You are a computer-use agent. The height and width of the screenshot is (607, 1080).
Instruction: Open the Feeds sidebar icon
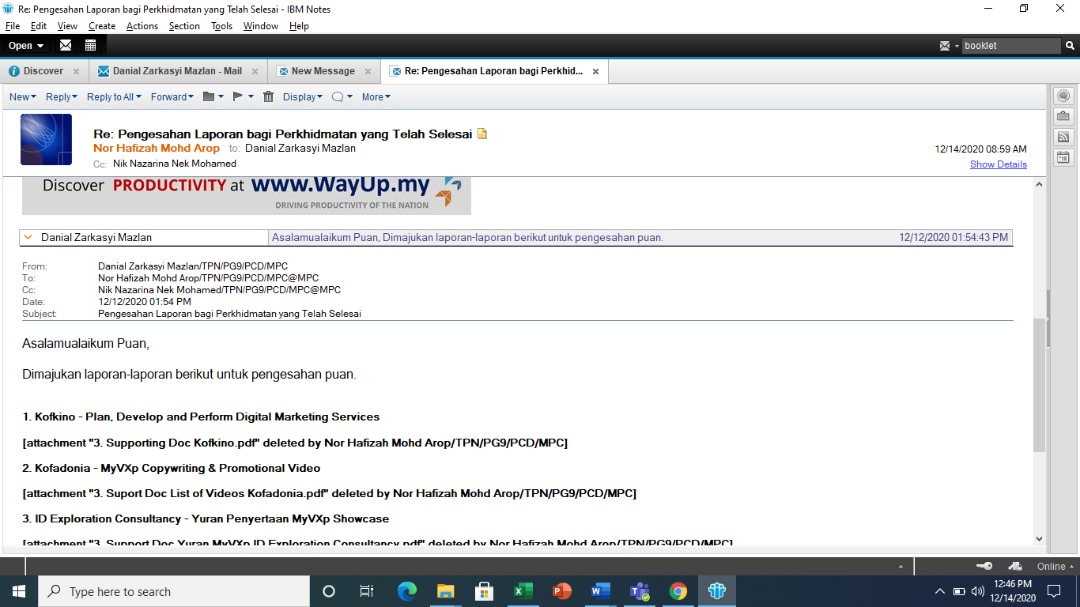pyautogui.click(x=1063, y=137)
